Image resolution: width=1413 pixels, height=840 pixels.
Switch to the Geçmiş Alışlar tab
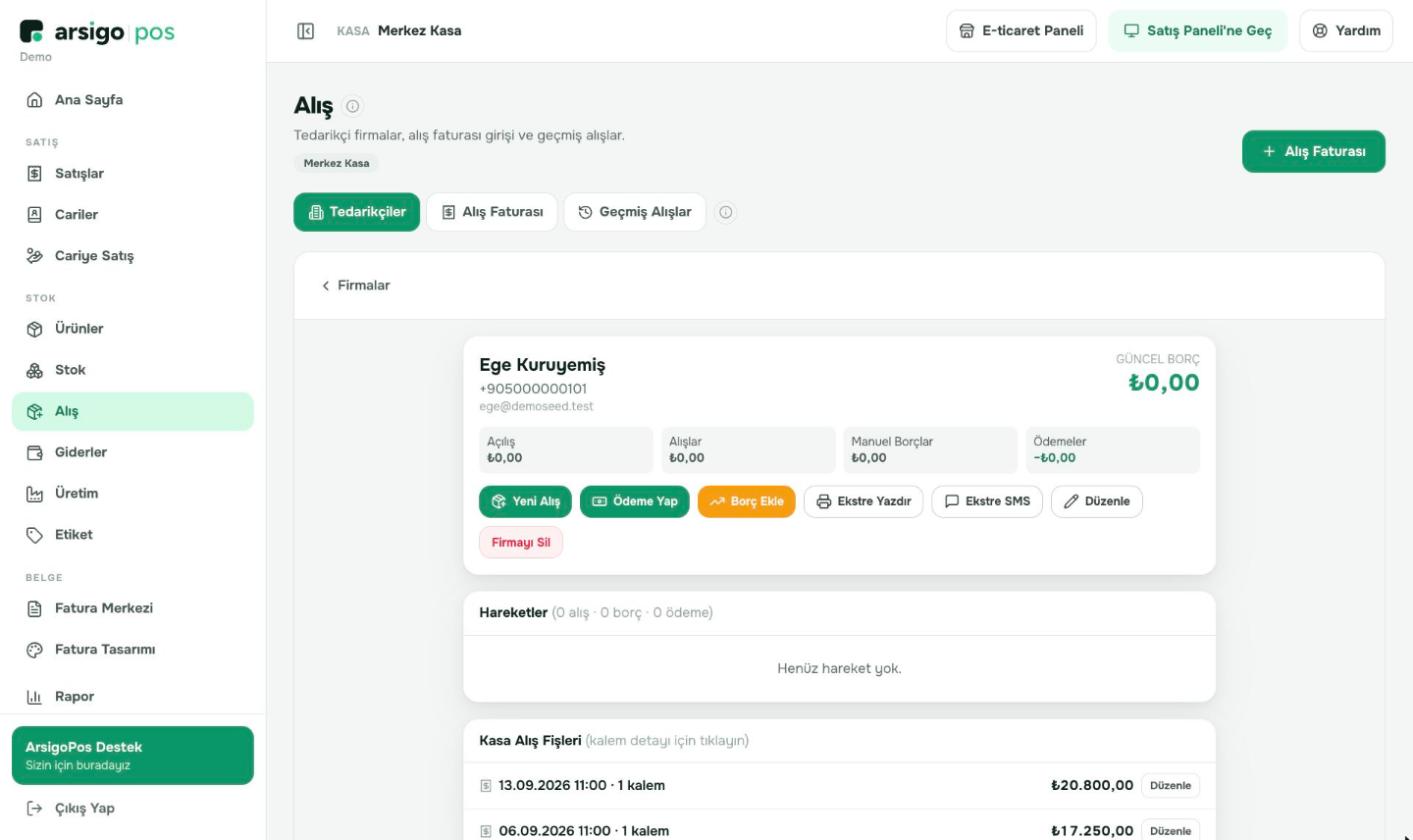click(x=635, y=212)
